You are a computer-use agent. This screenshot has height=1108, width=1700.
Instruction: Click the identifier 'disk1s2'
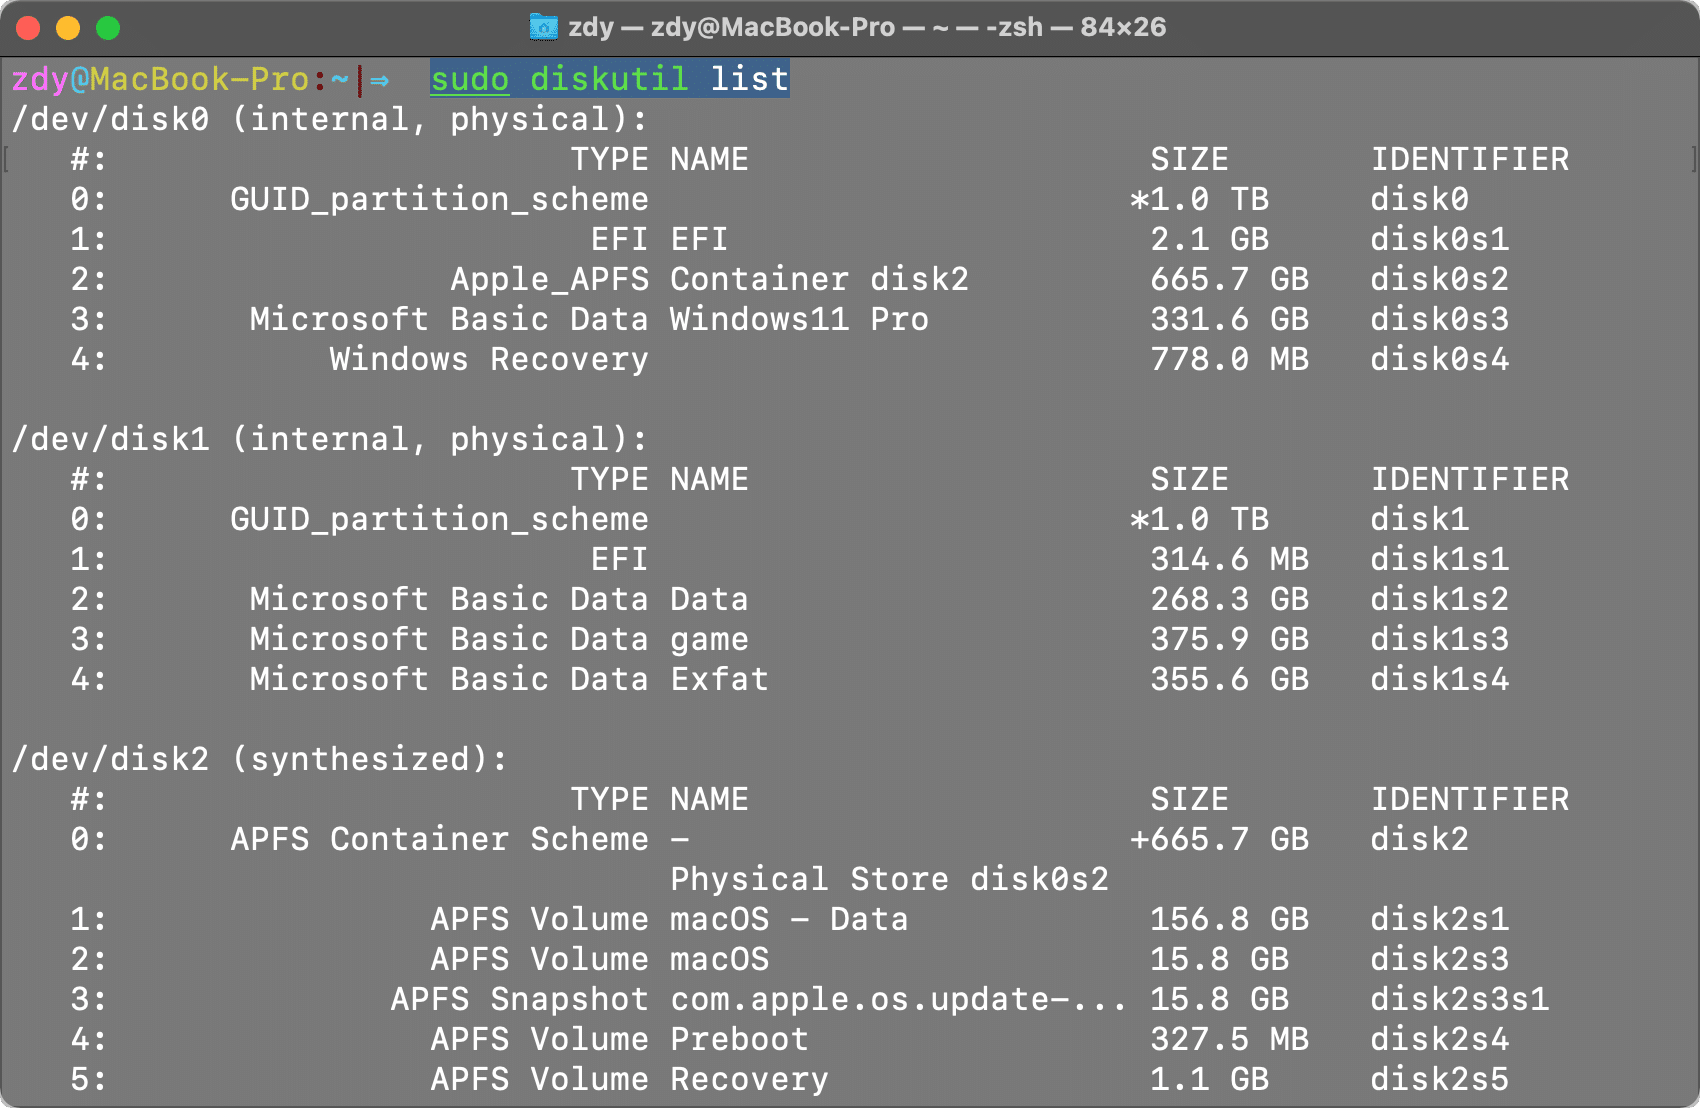1440,600
